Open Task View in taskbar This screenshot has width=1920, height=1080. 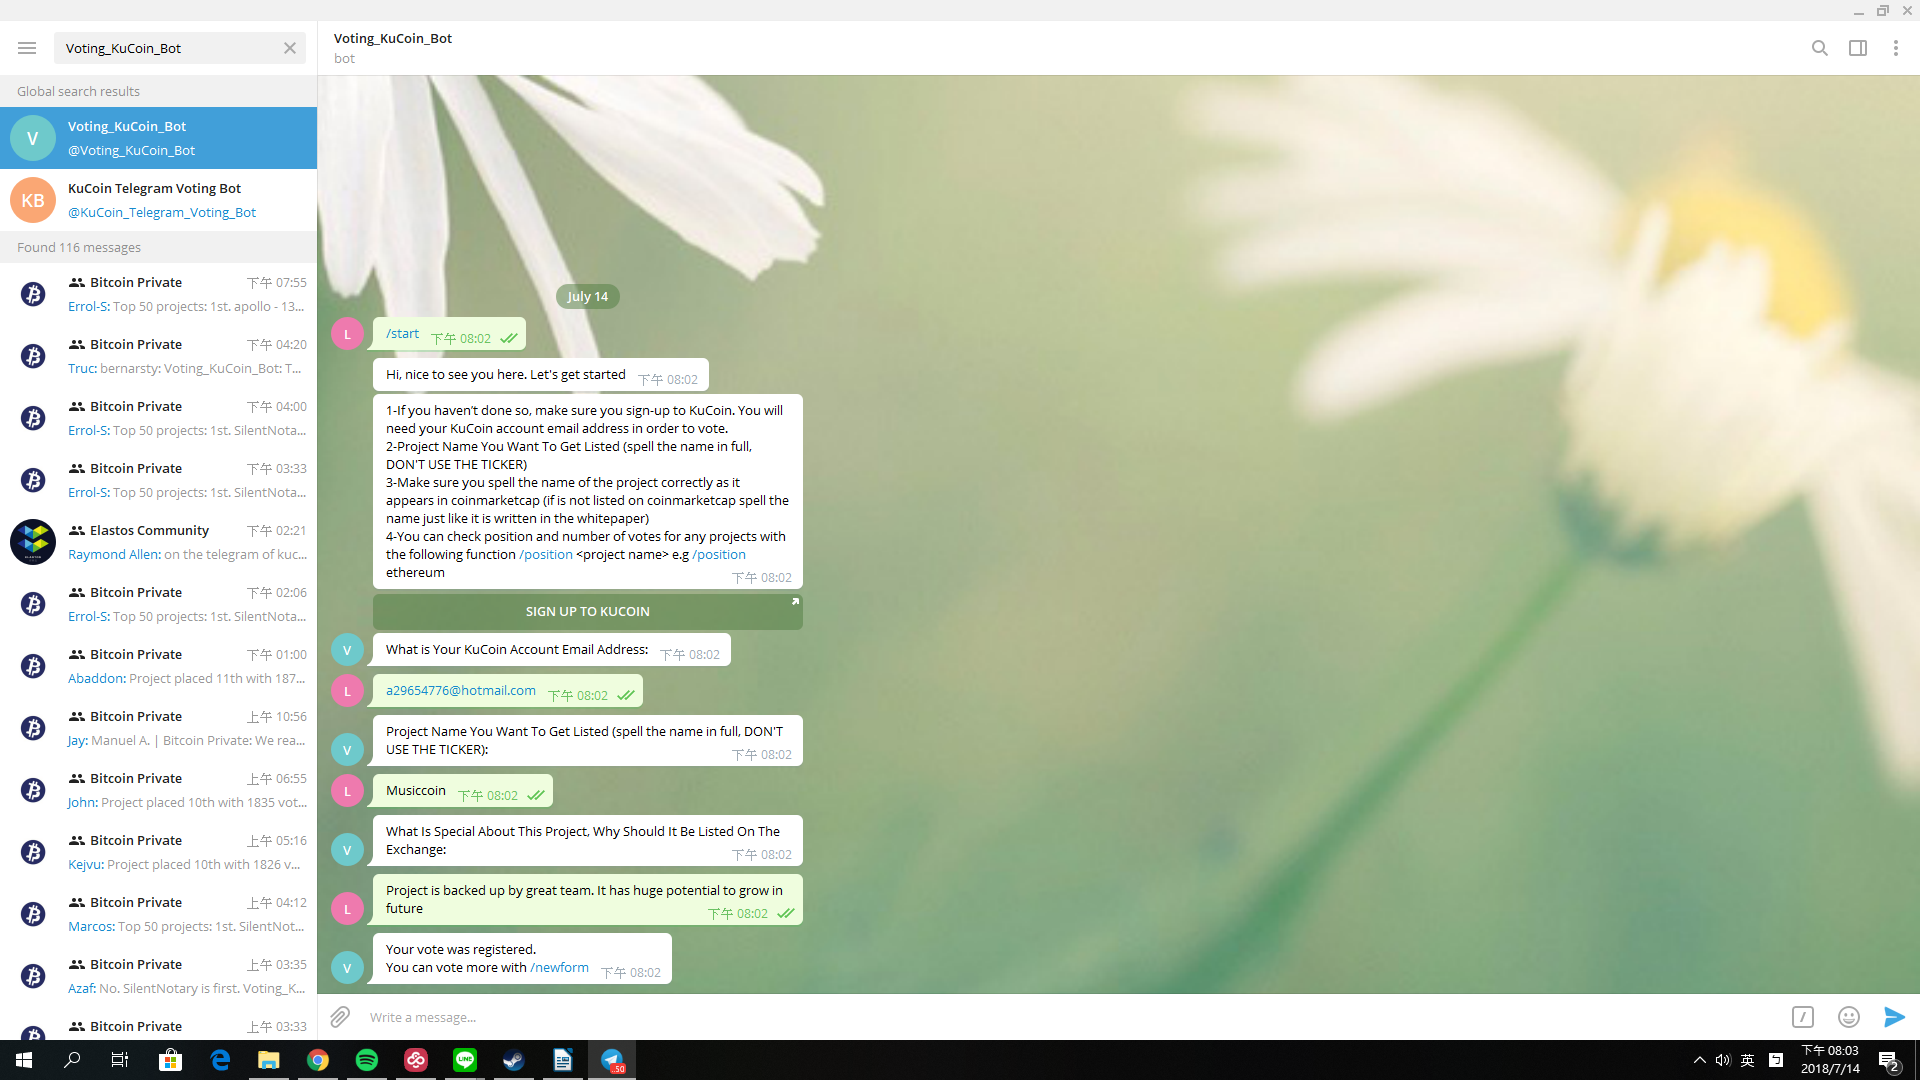pyautogui.click(x=120, y=1060)
